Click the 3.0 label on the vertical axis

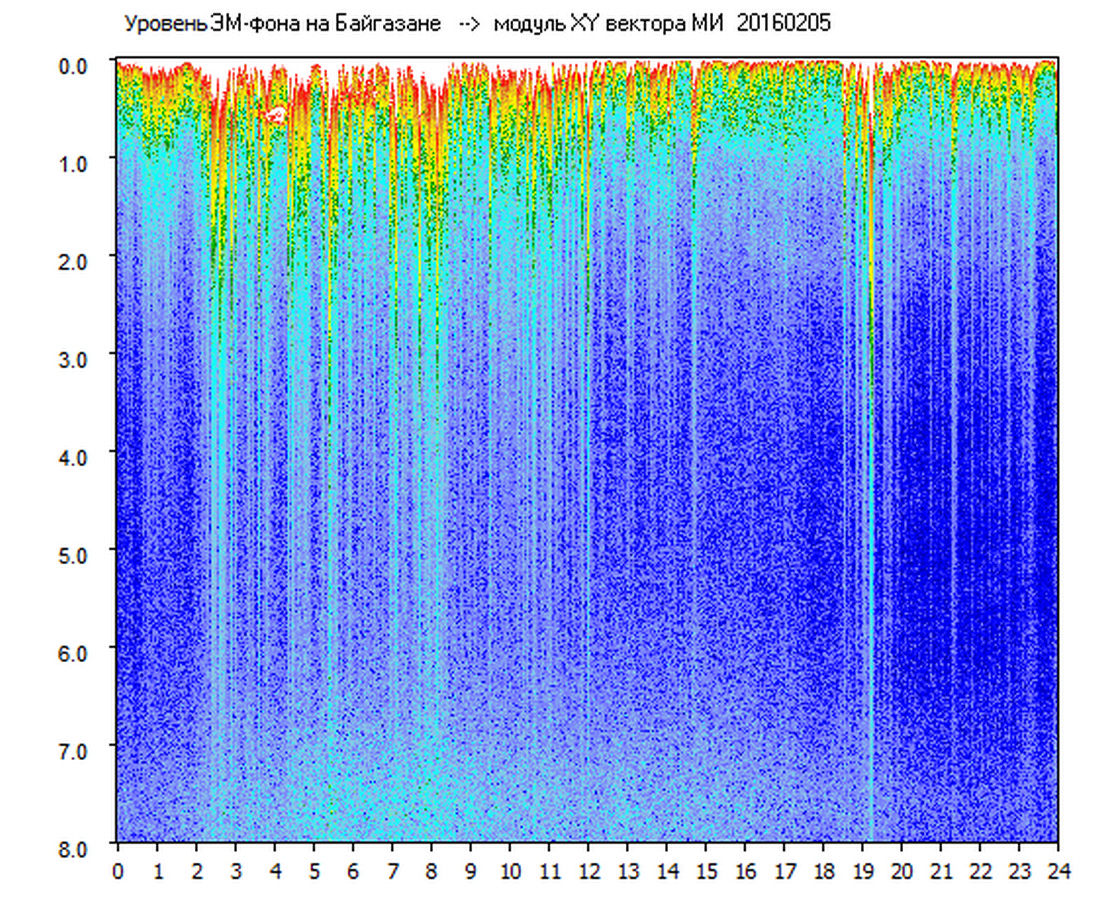click(76, 357)
